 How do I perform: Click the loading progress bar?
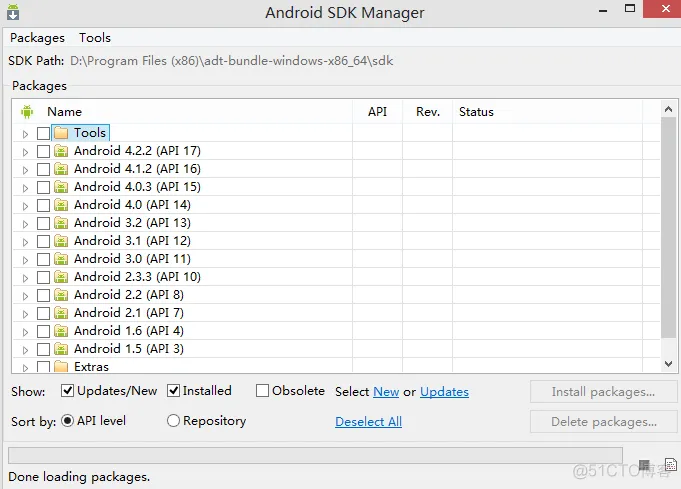(315, 456)
